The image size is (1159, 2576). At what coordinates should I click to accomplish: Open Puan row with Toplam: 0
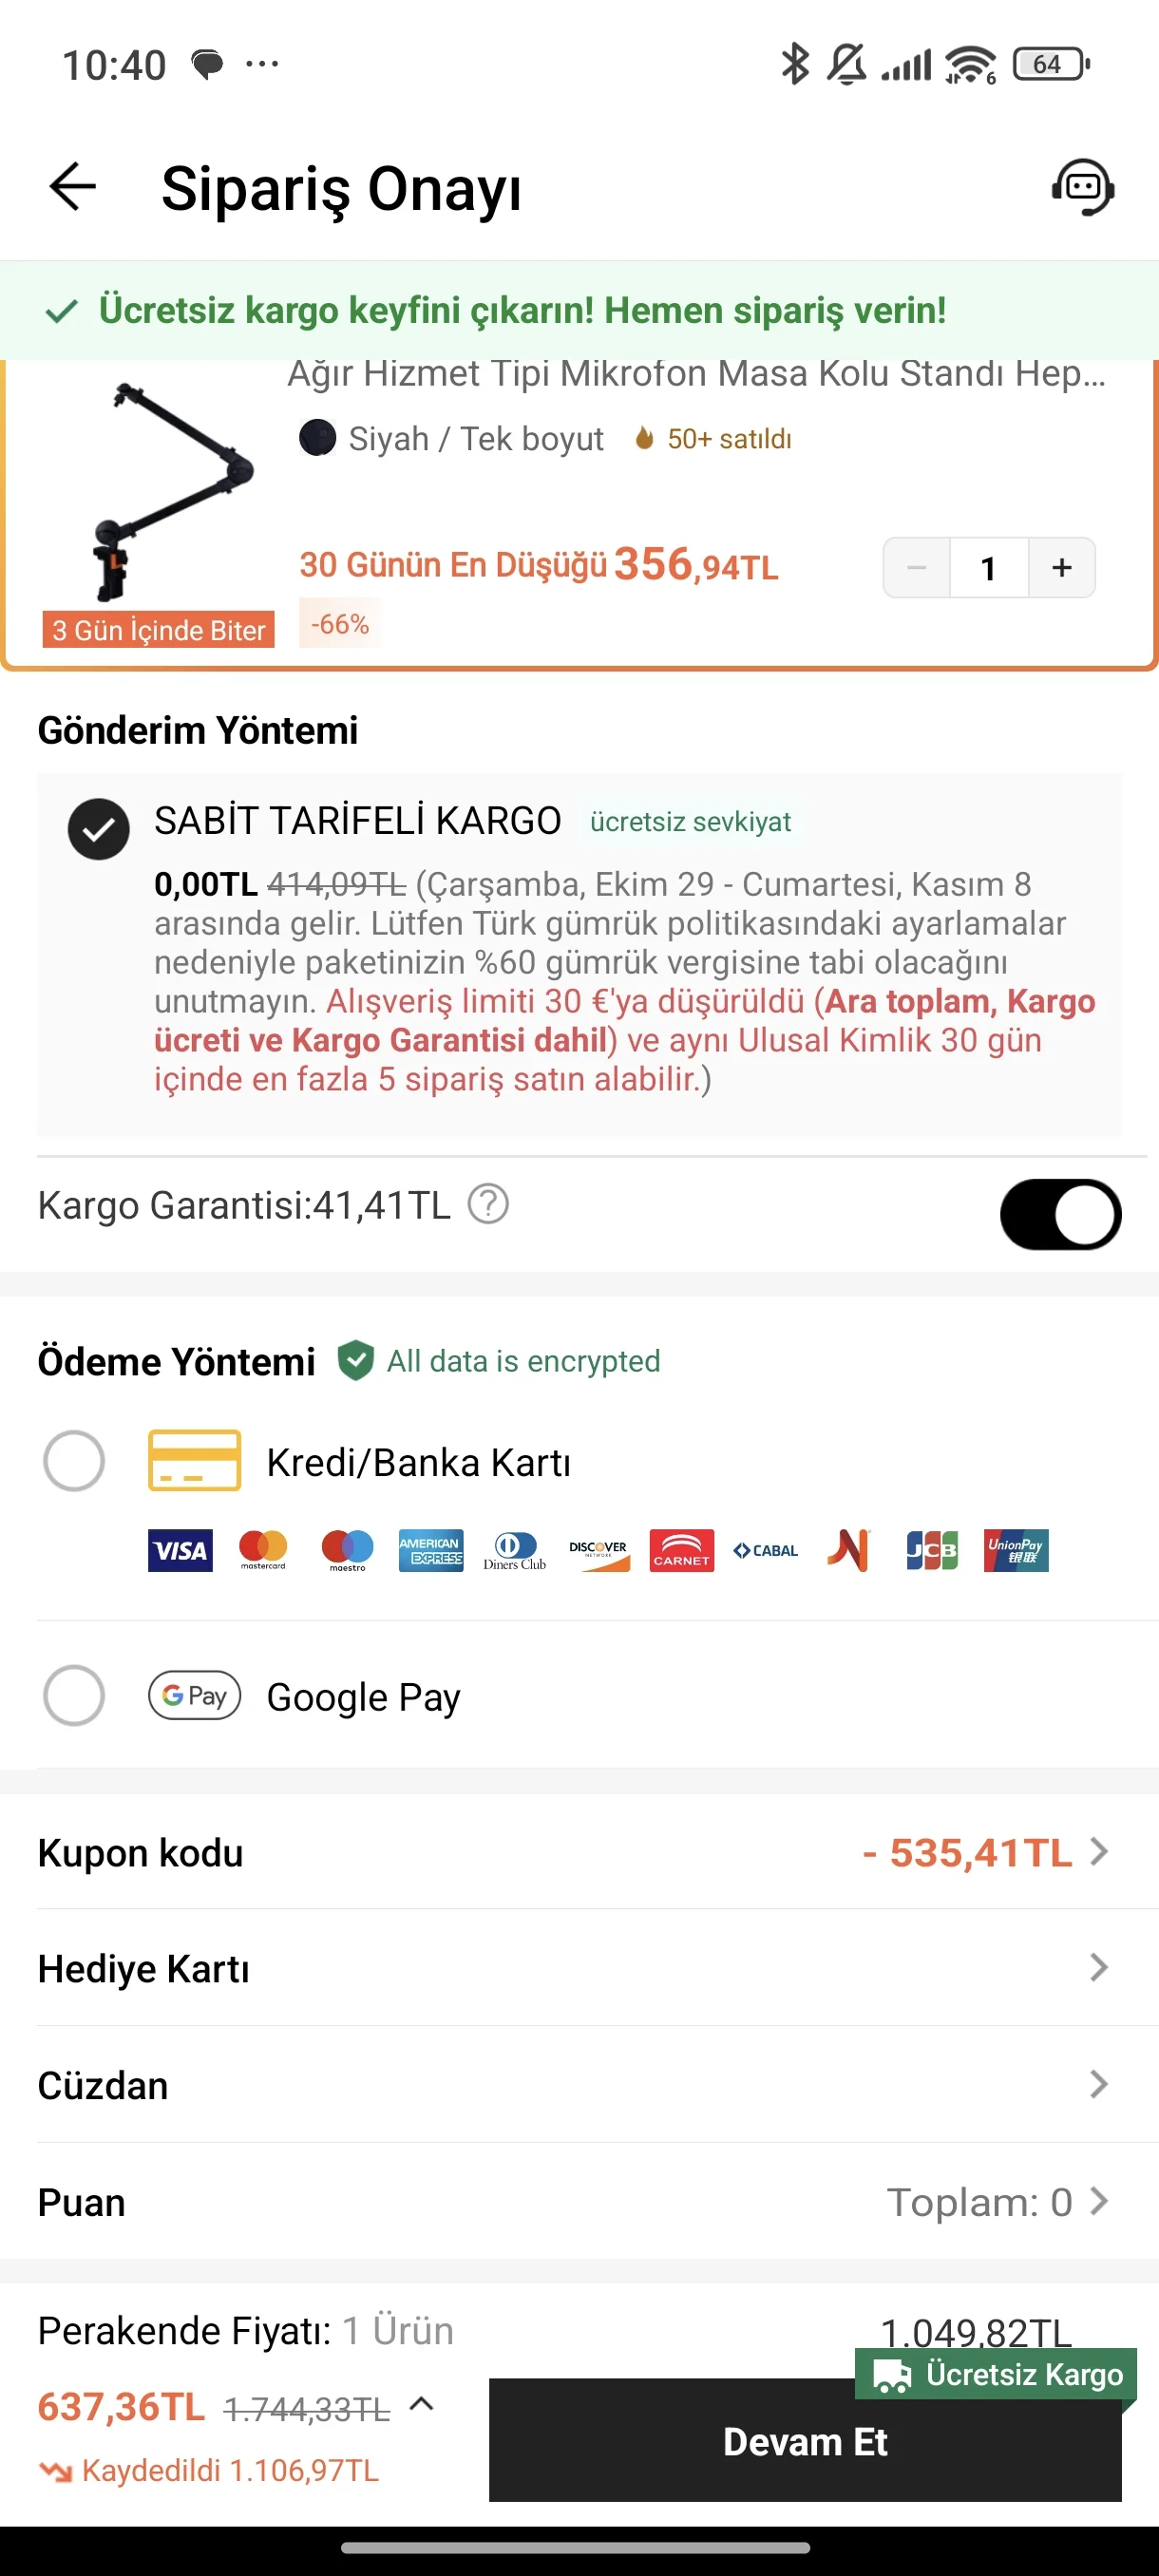[1098, 2201]
